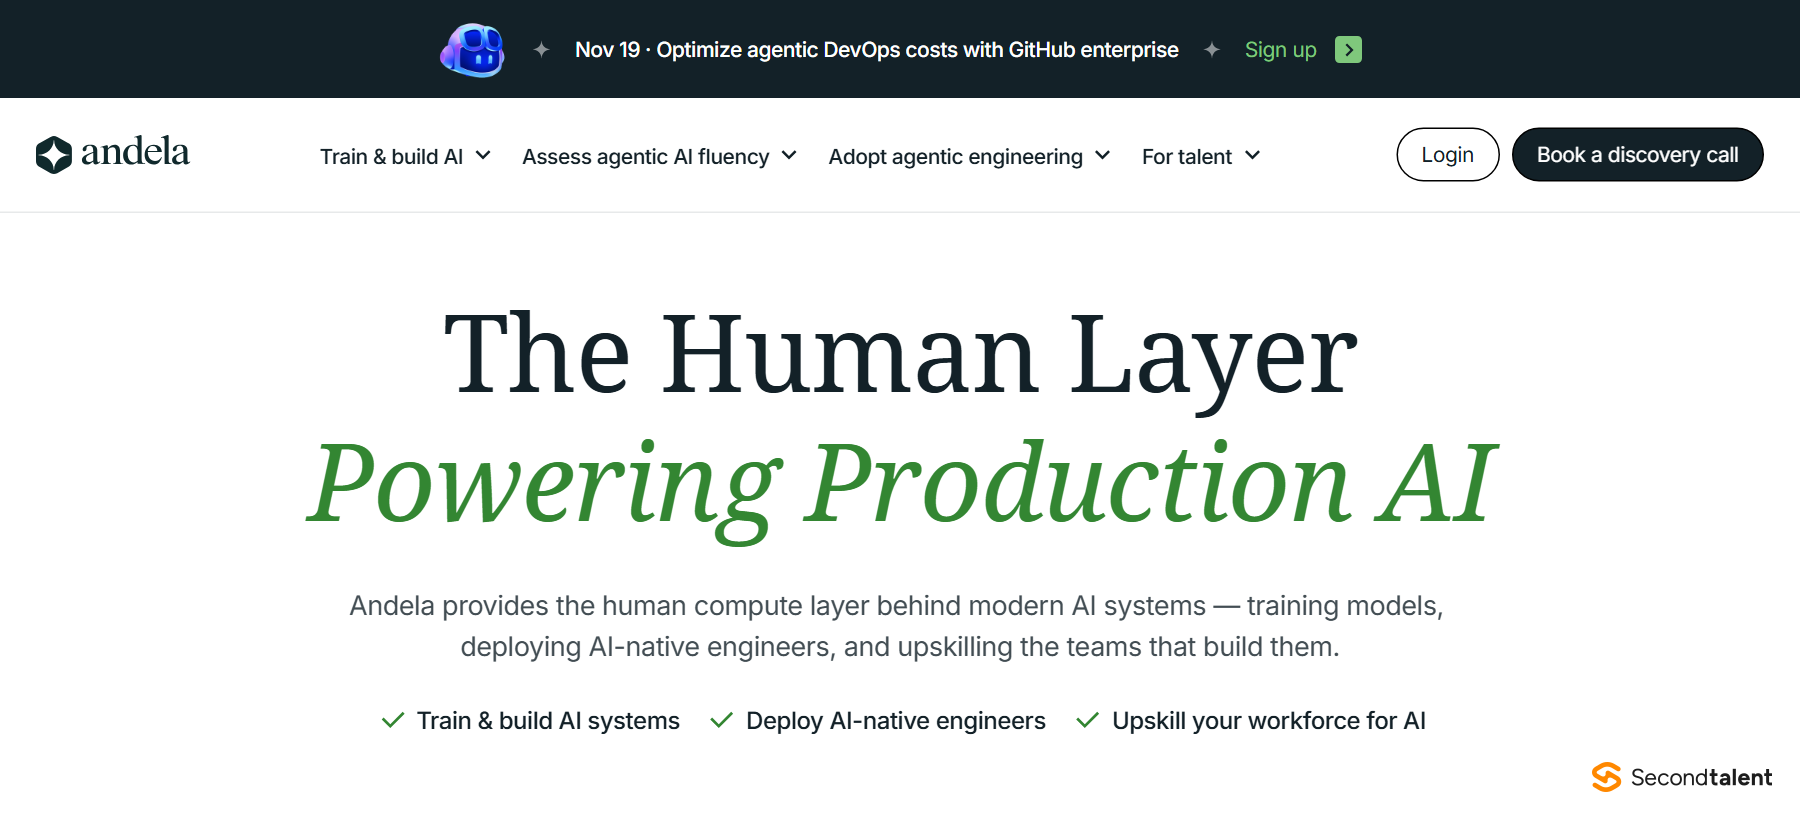Open the Assess agentic AI fluency menu
1800x820 pixels.
pos(660,156)
